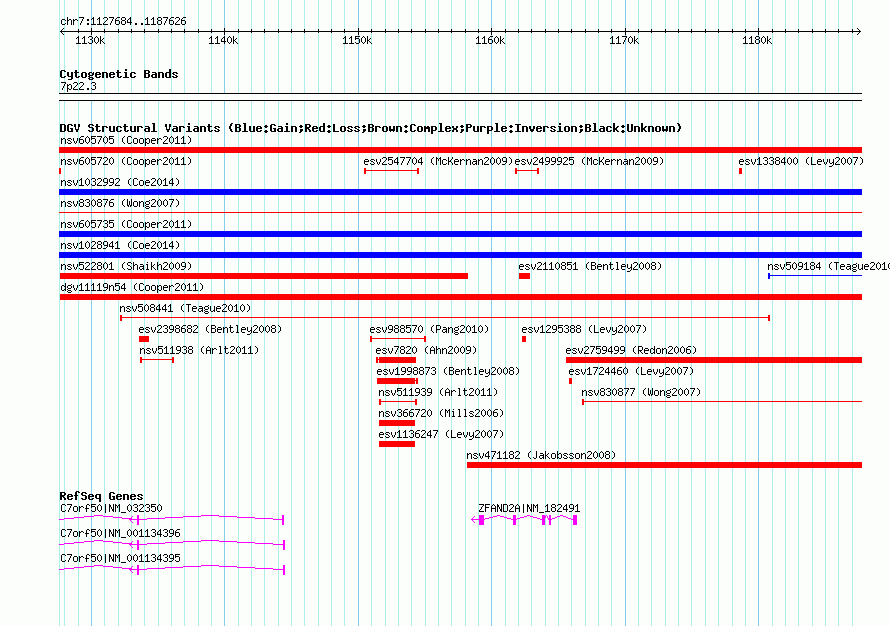The height and width of the screenshot is (626, 890).
Task: Open nsv1028941 (Coe2014) label
Action: pyautogui.click(x=120, y=245)
